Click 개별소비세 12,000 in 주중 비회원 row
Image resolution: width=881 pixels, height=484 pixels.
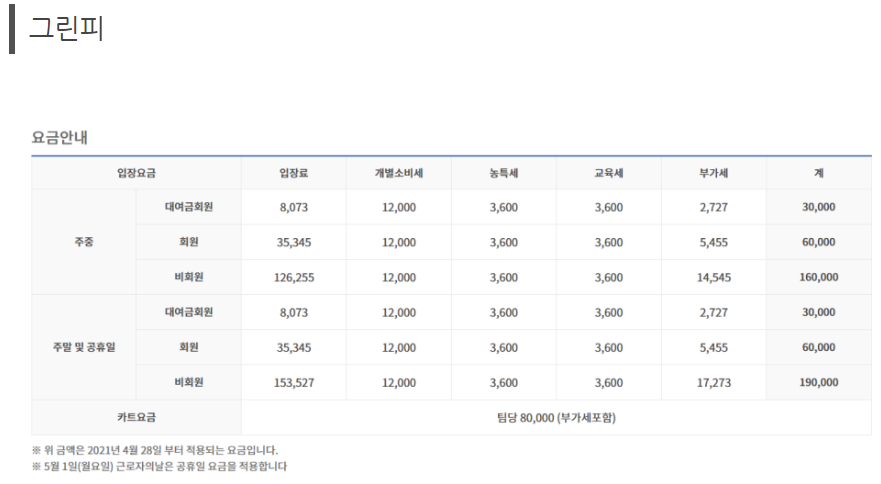tap(399, 277)
